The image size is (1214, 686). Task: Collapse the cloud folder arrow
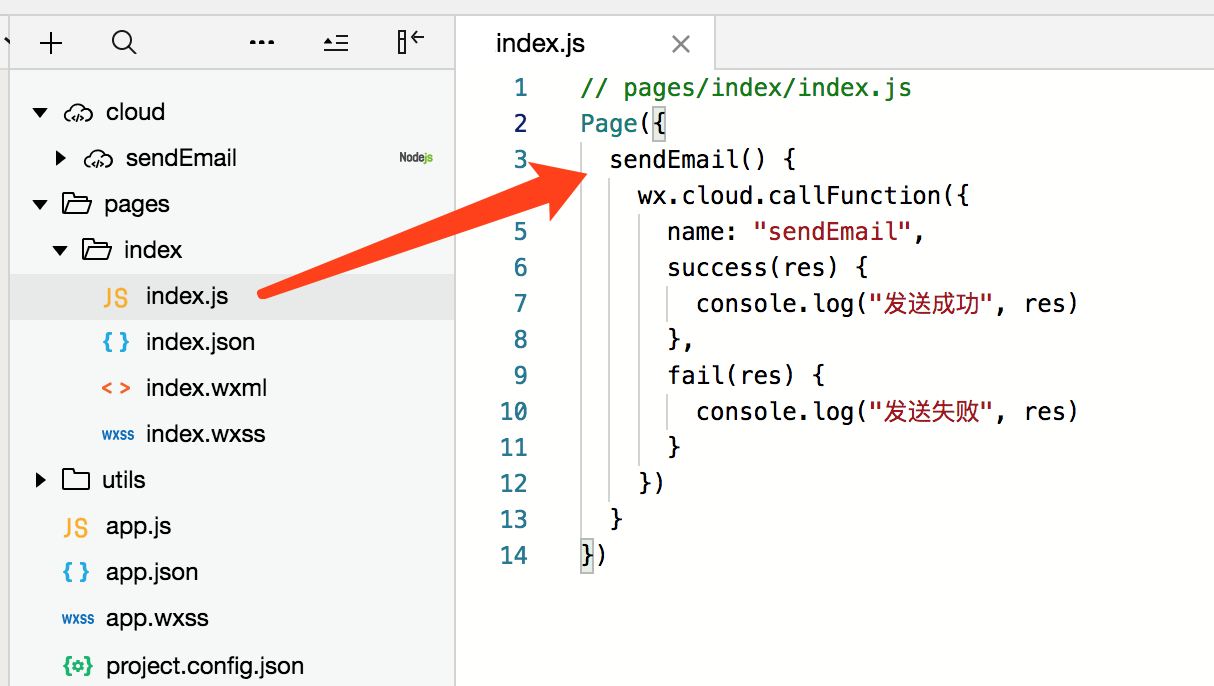[40, 113]
